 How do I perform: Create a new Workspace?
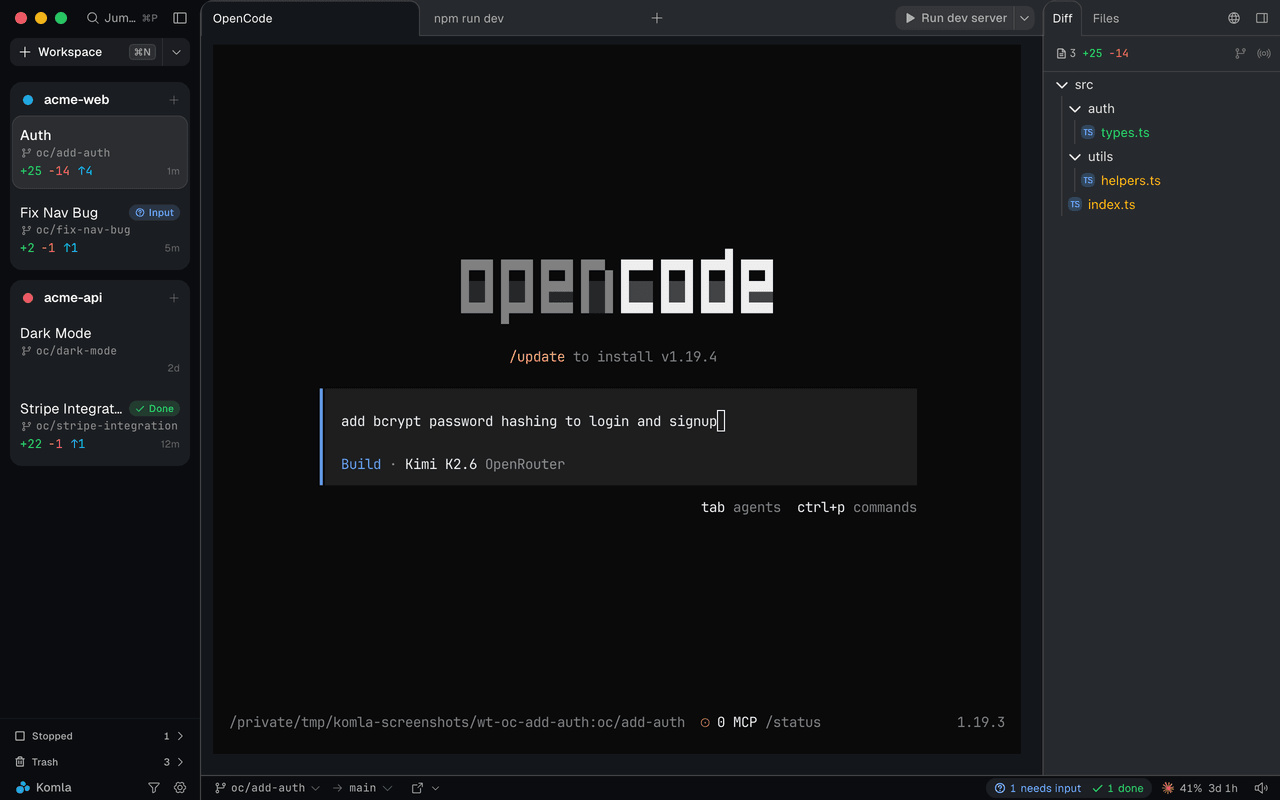coord(86,52)
